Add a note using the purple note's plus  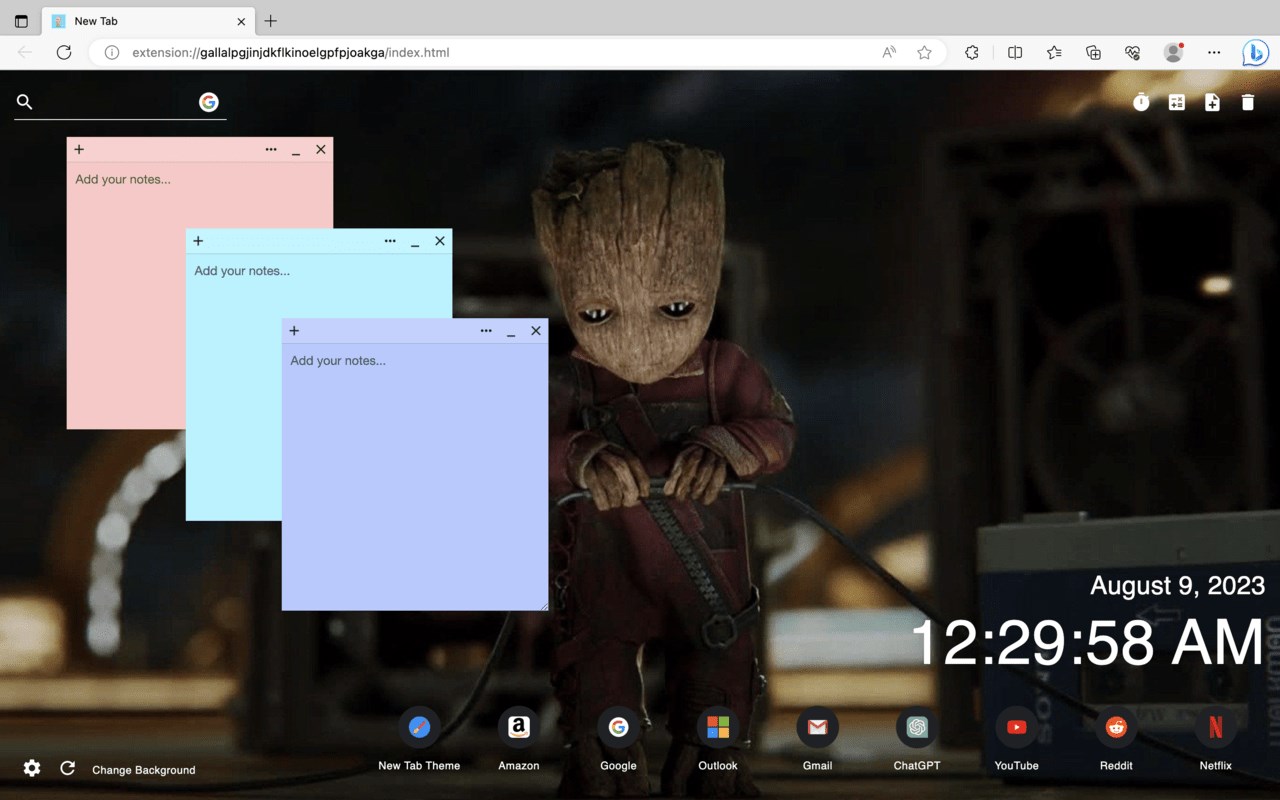pyautogui.click(x=294, y=331)
